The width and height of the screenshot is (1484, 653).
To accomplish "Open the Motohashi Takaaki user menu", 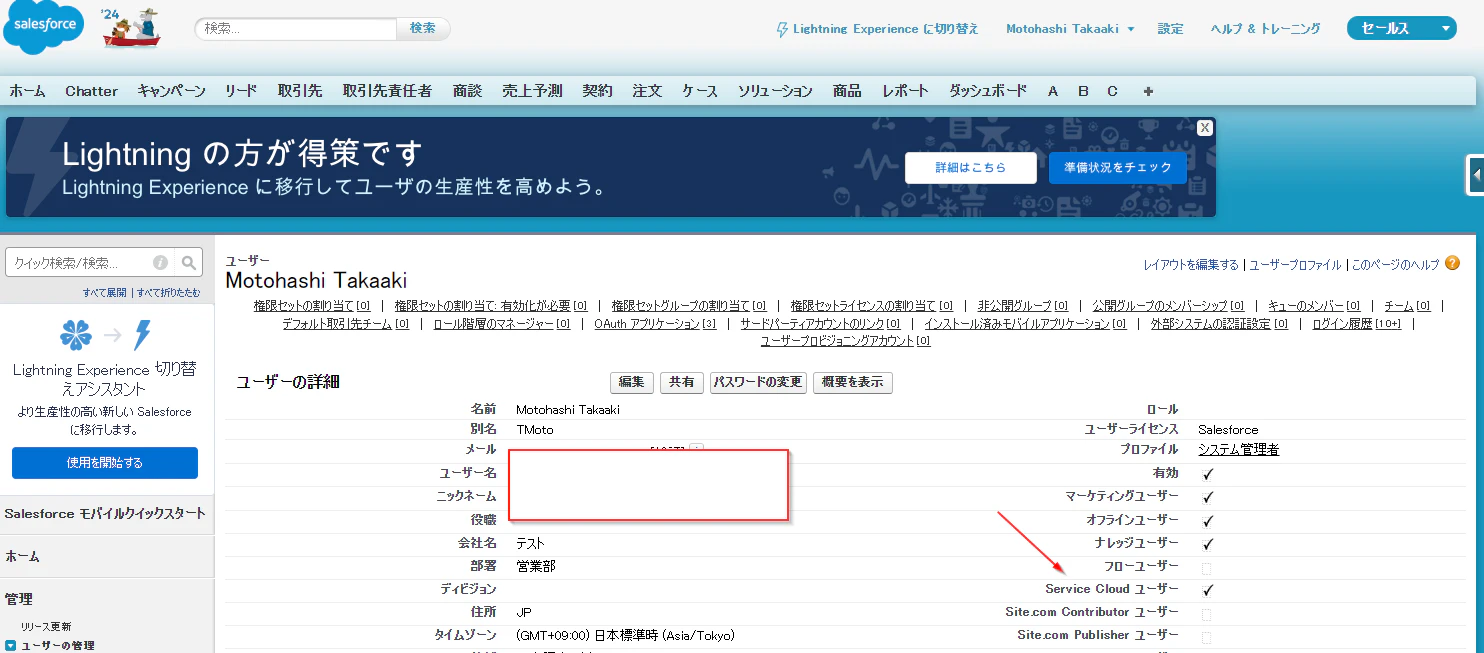I will pyautogui.click(x=1070, y=29).
